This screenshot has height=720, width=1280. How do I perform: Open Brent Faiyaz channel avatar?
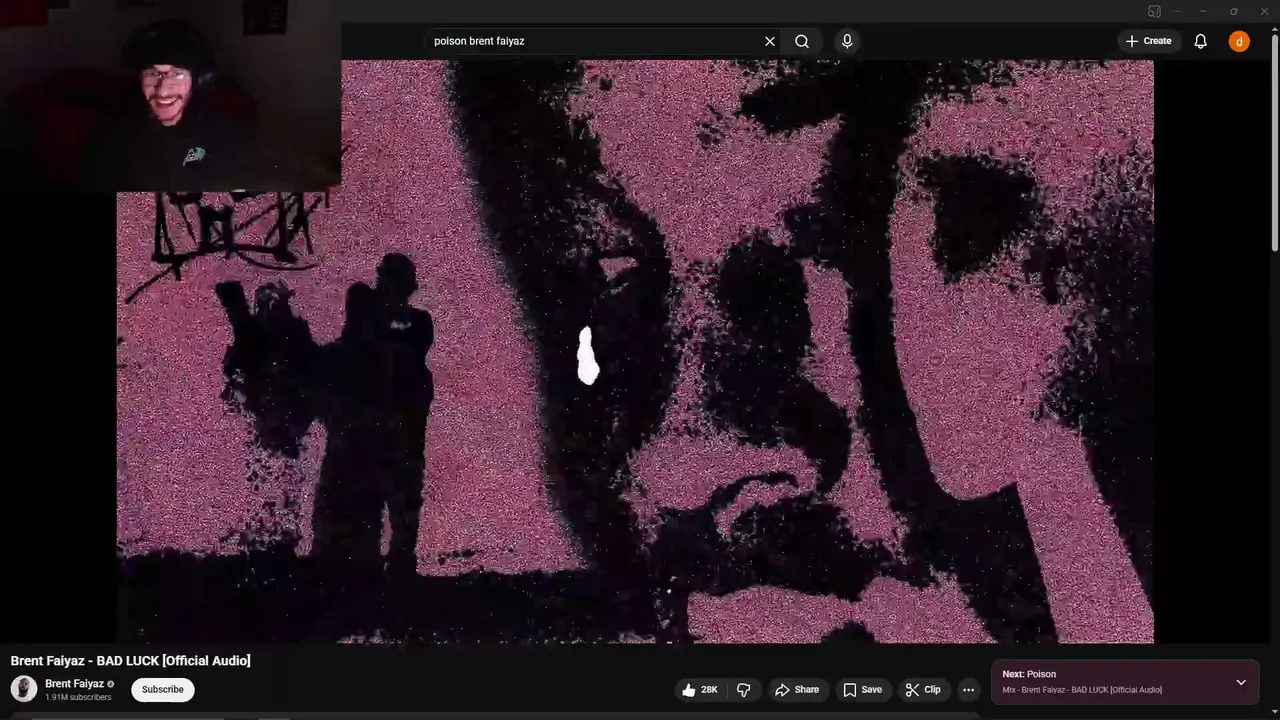pos(24,688)
